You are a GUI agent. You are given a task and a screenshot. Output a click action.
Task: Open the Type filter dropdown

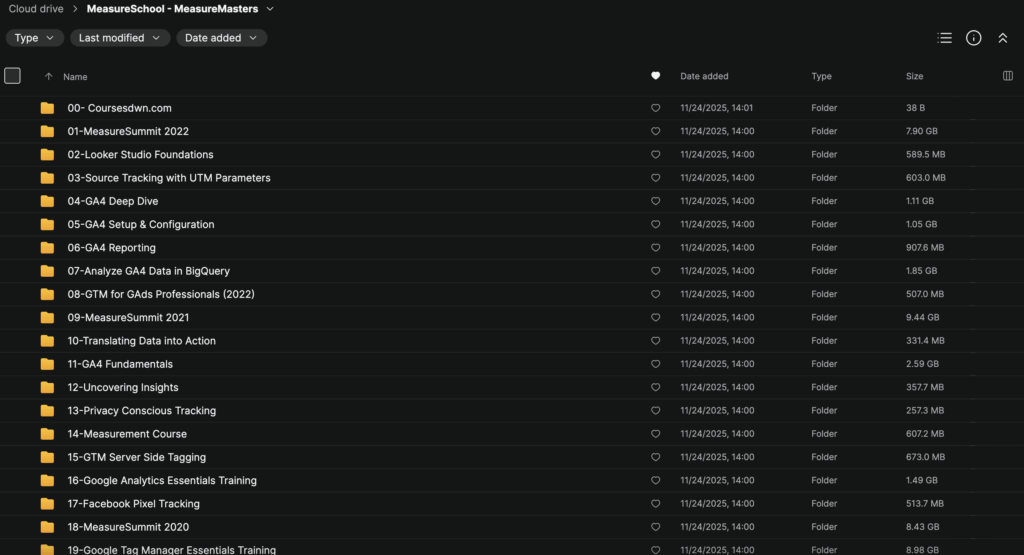[x=34, y=38]
